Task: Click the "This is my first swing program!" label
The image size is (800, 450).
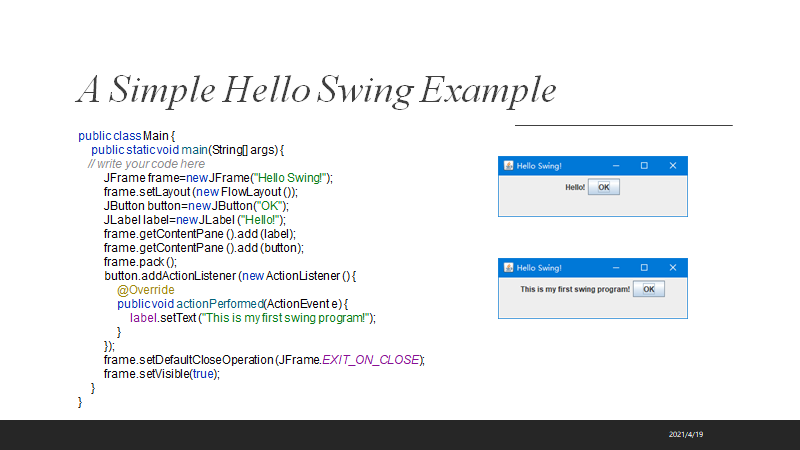Action: [575, 289]
